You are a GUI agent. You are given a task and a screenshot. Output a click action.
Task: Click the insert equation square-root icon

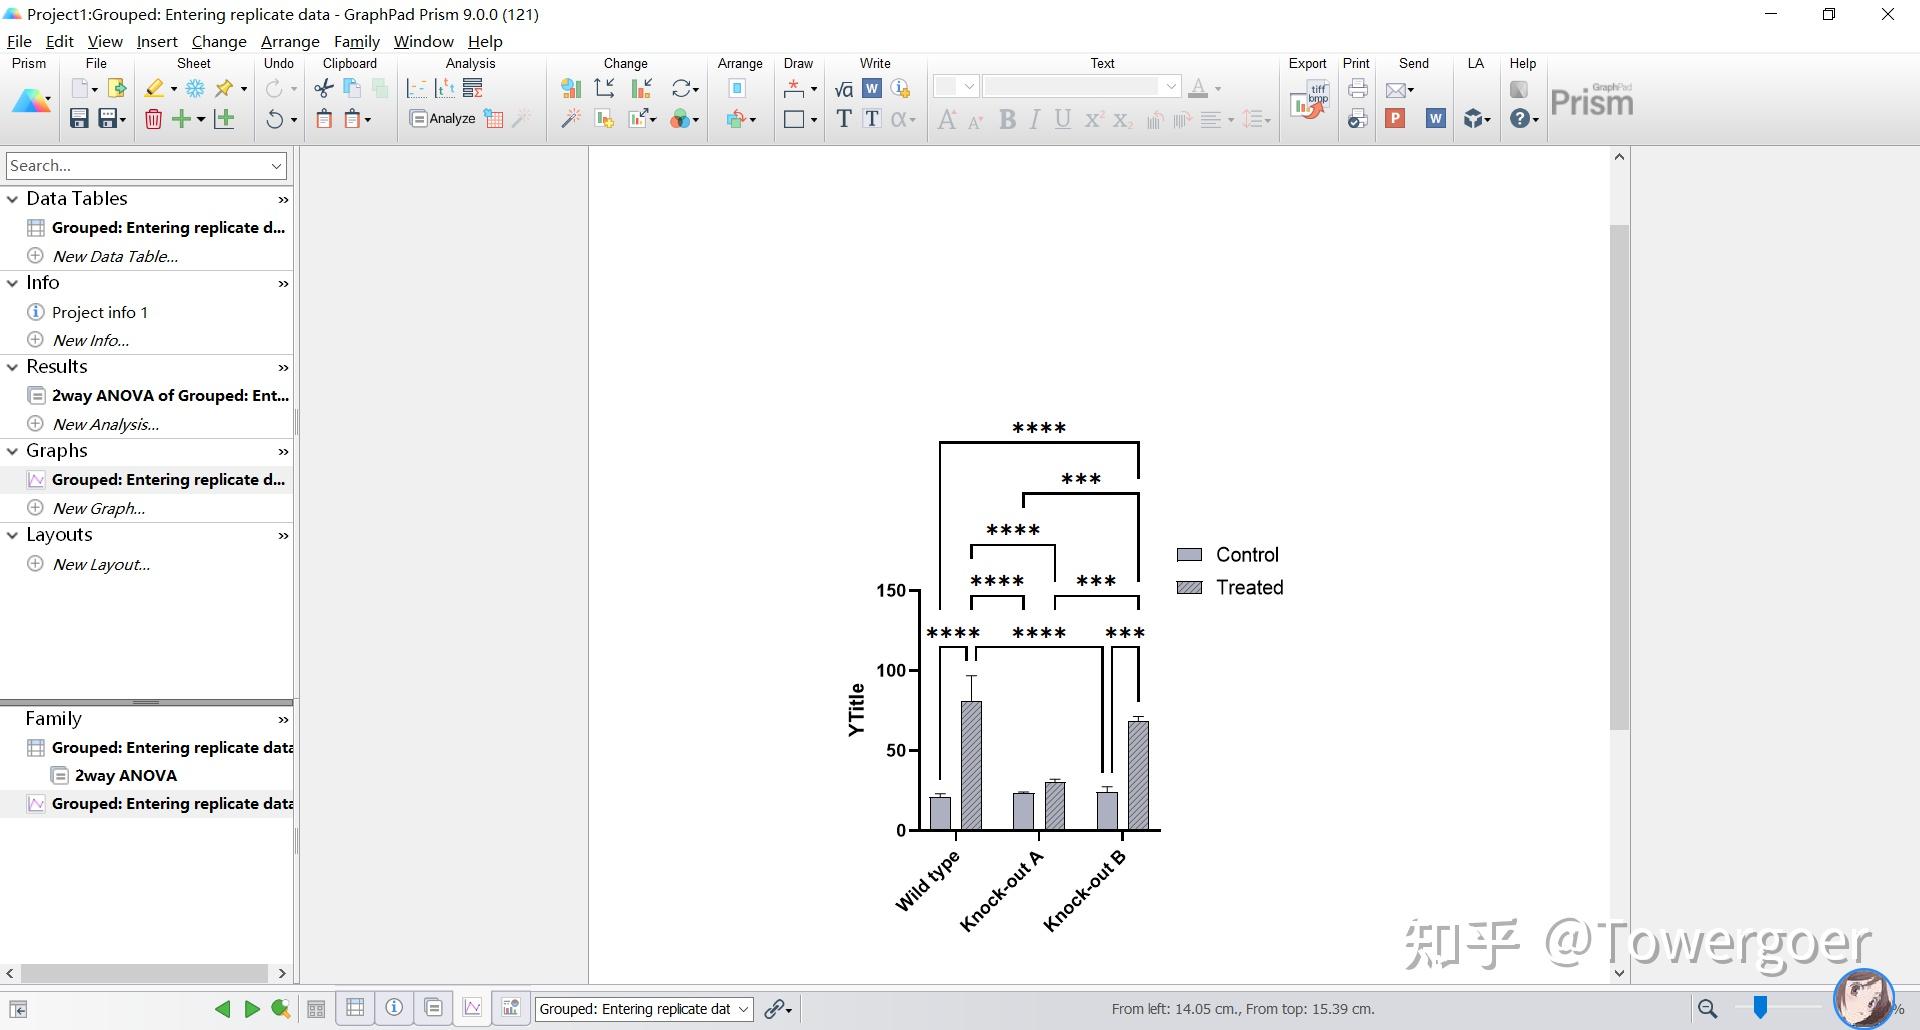point(844,89)
